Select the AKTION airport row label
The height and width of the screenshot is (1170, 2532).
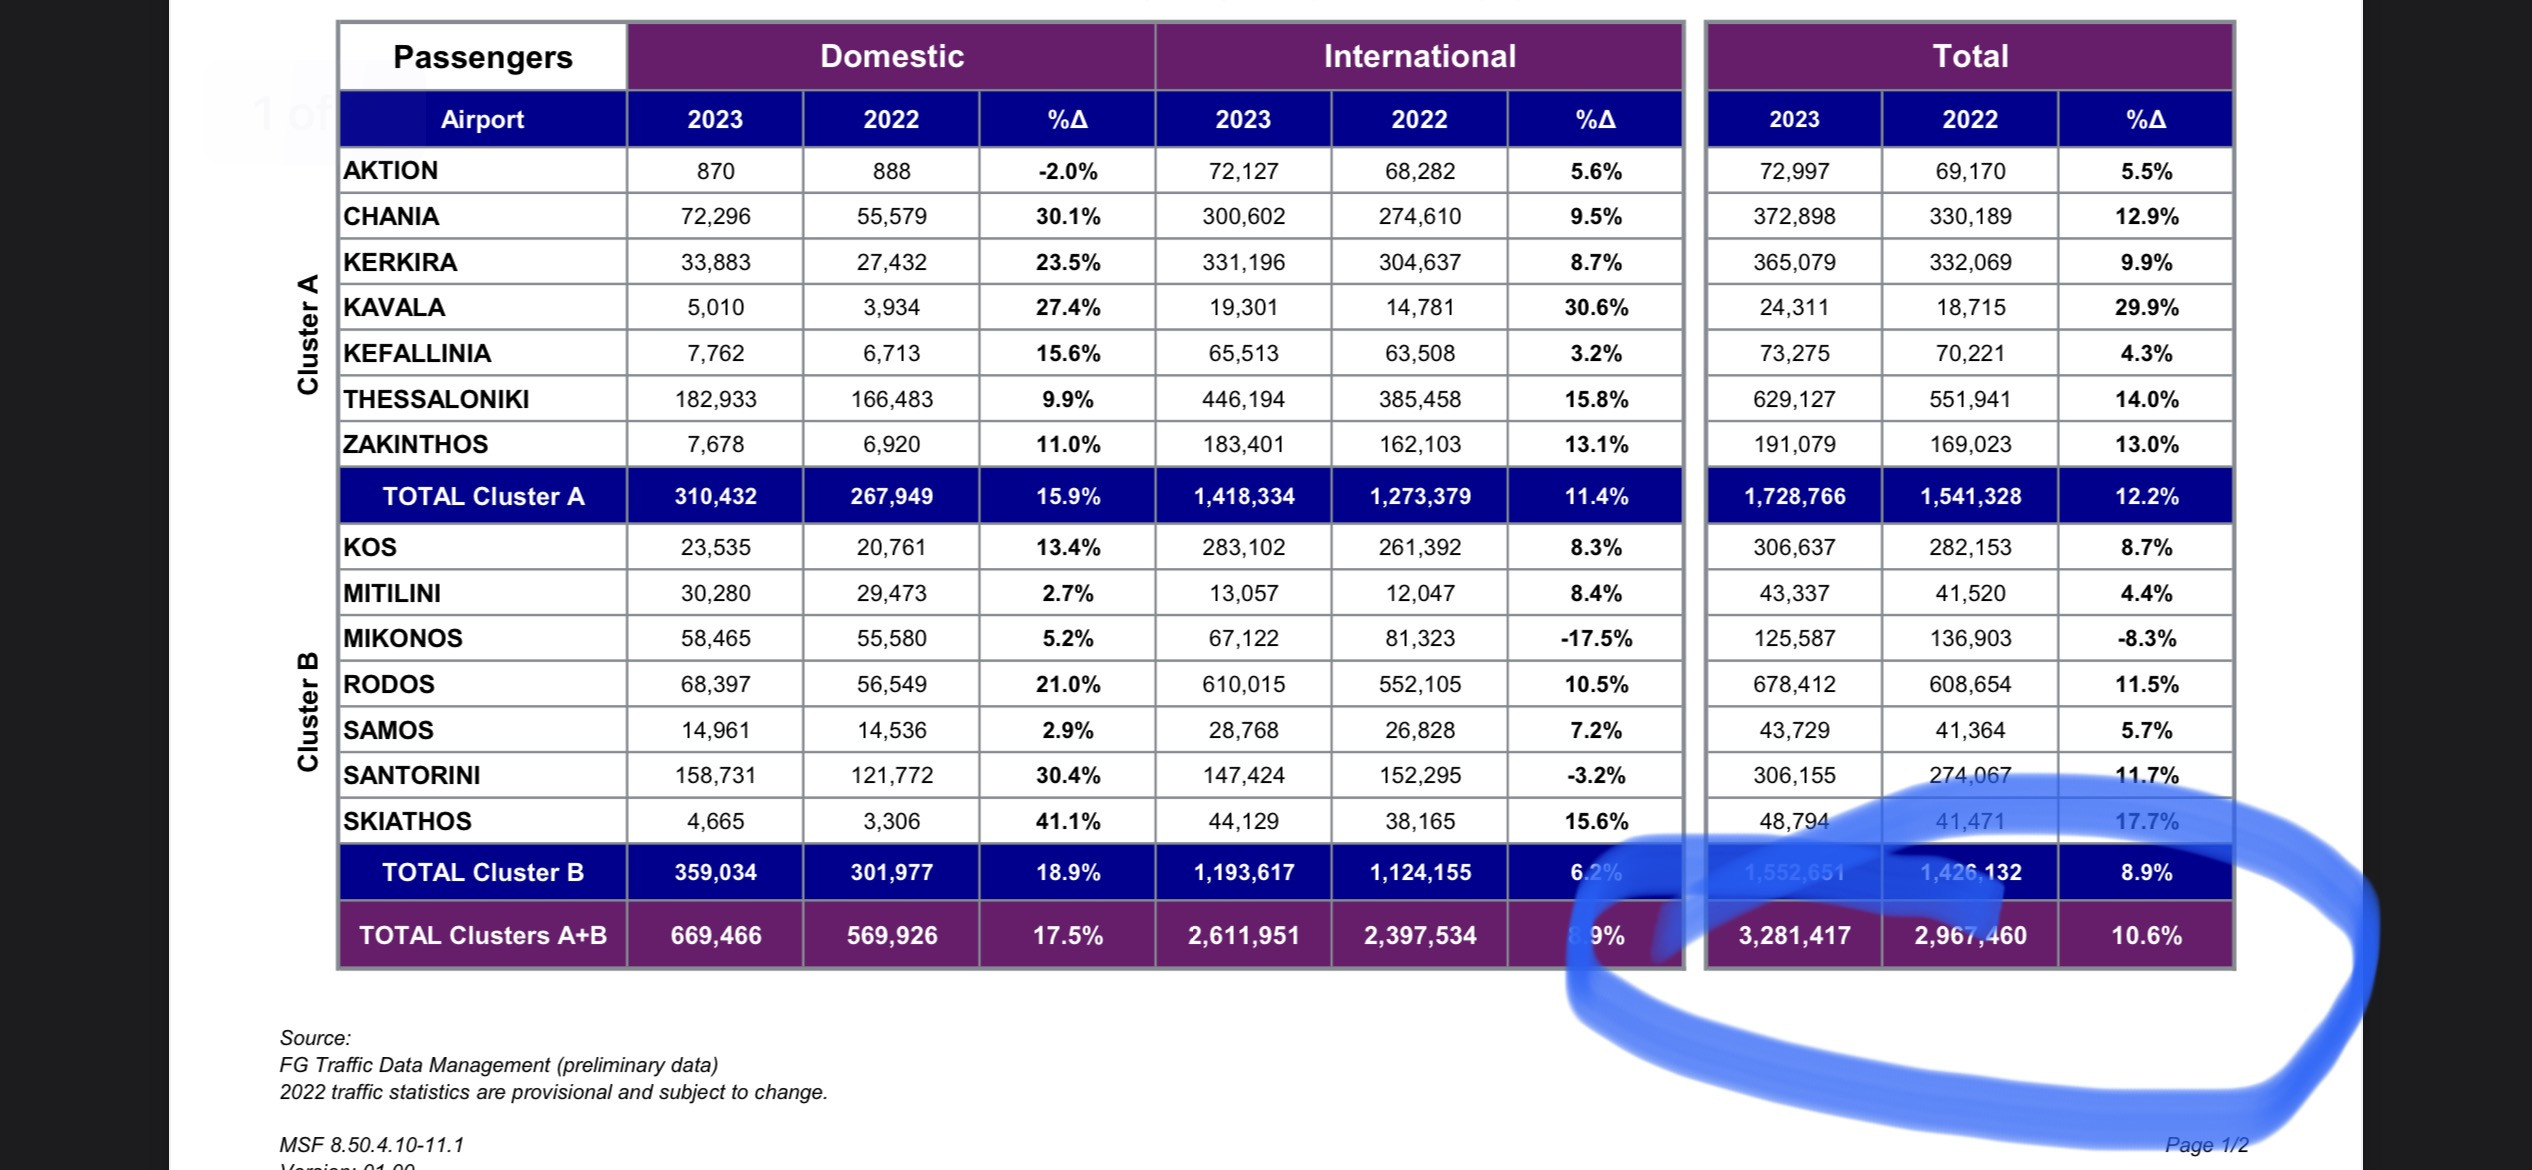pyautogui.click(x=391, y=170)
